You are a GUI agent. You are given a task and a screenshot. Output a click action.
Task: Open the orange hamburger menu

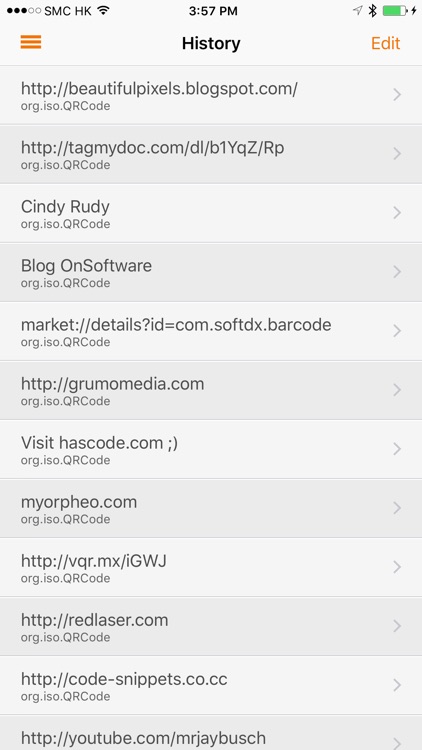pos(31,43)
